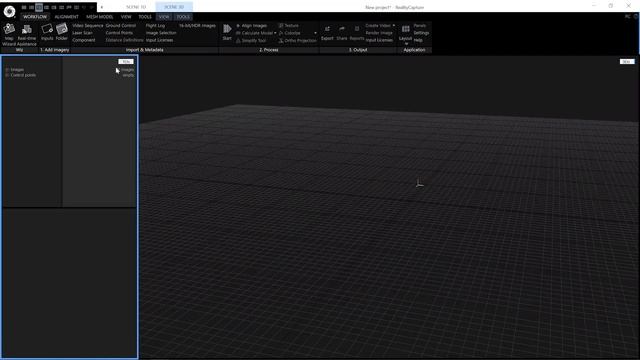
Task: Import Control Points
Action: 119,33
